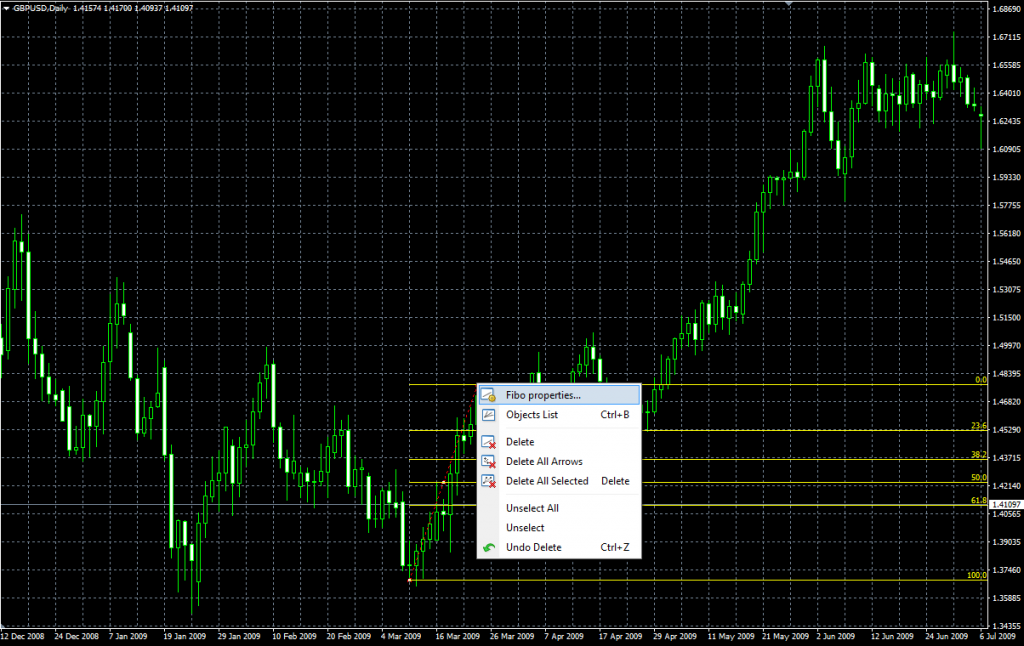The width and height of the screenshot is (1024, 646).
Task: Click the 11 May 2009 date label
Action: click(730, 636)
